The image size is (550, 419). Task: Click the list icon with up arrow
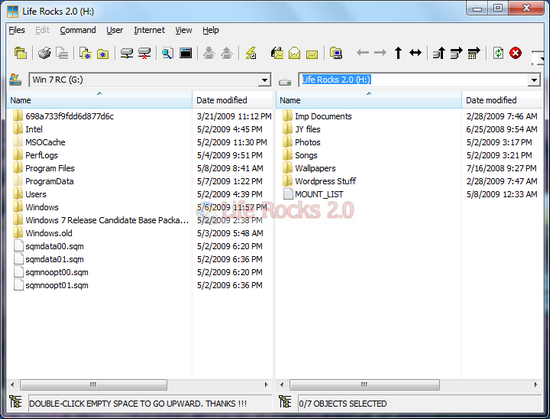pyautogui.click(x=439, y=53)
